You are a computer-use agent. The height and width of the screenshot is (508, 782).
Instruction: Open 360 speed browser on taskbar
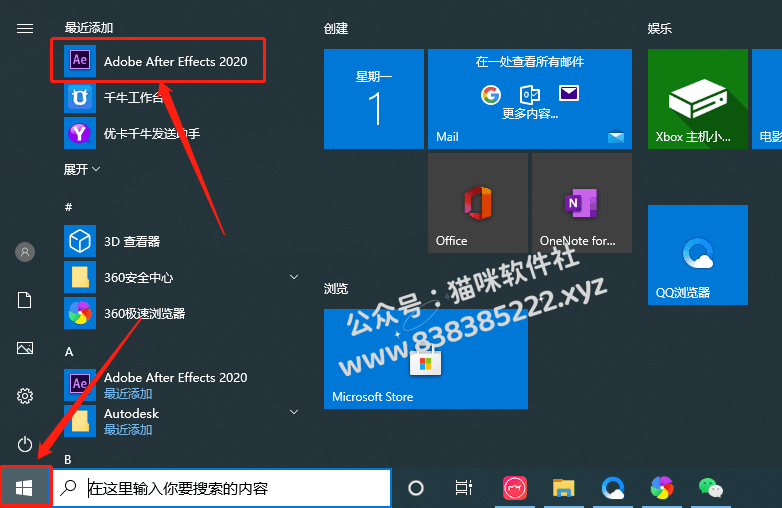point(662,488)
